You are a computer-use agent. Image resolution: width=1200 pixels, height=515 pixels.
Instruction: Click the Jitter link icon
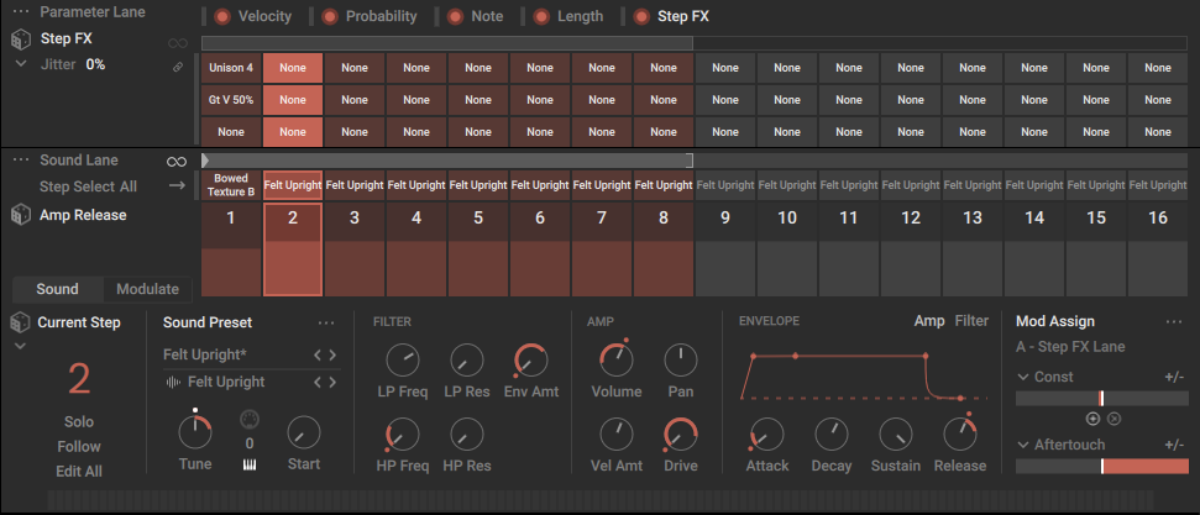178,67
